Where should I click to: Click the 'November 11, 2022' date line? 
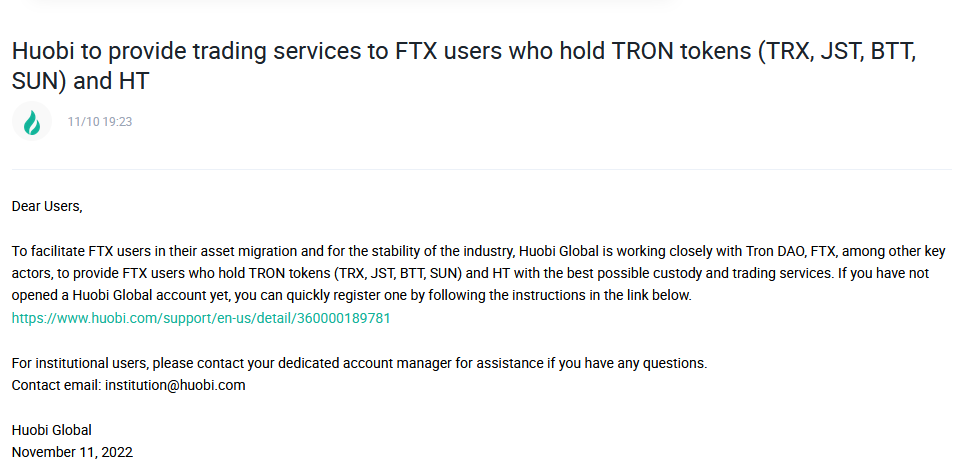pyautogui.click(x=72, y=452)
